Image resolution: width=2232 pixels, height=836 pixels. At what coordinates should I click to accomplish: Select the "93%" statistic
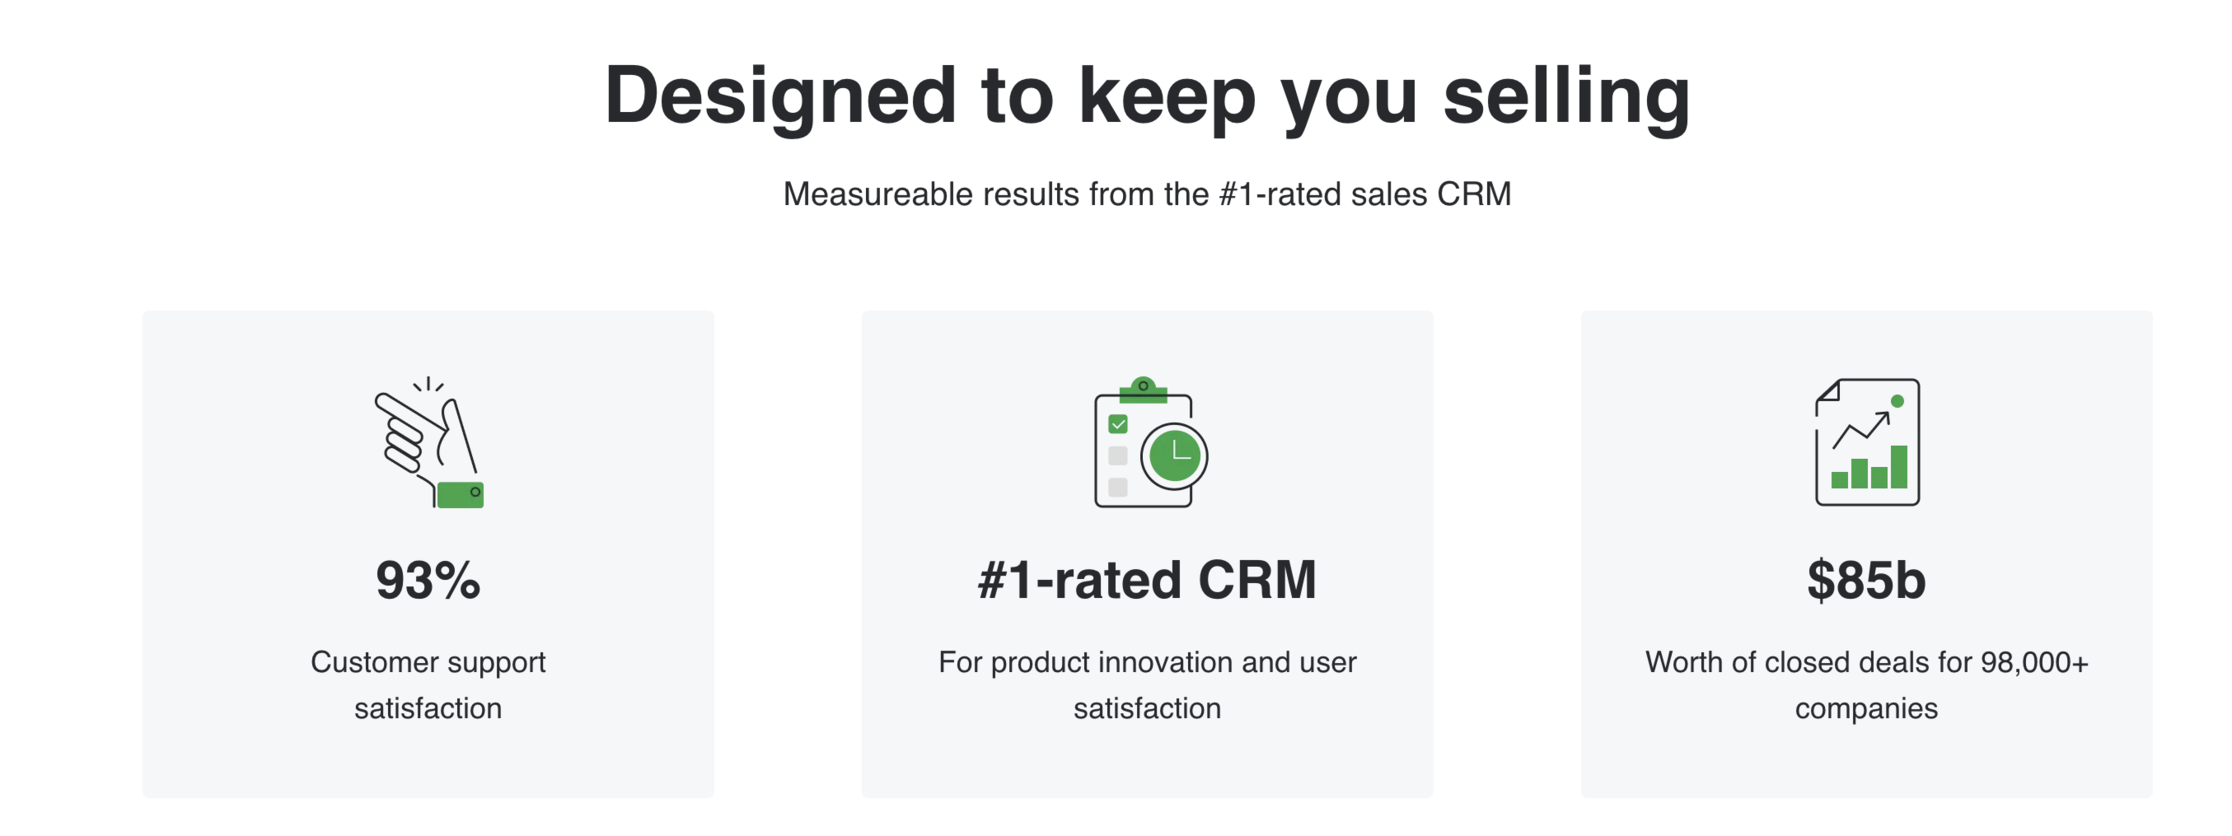[x=428, y=580]
